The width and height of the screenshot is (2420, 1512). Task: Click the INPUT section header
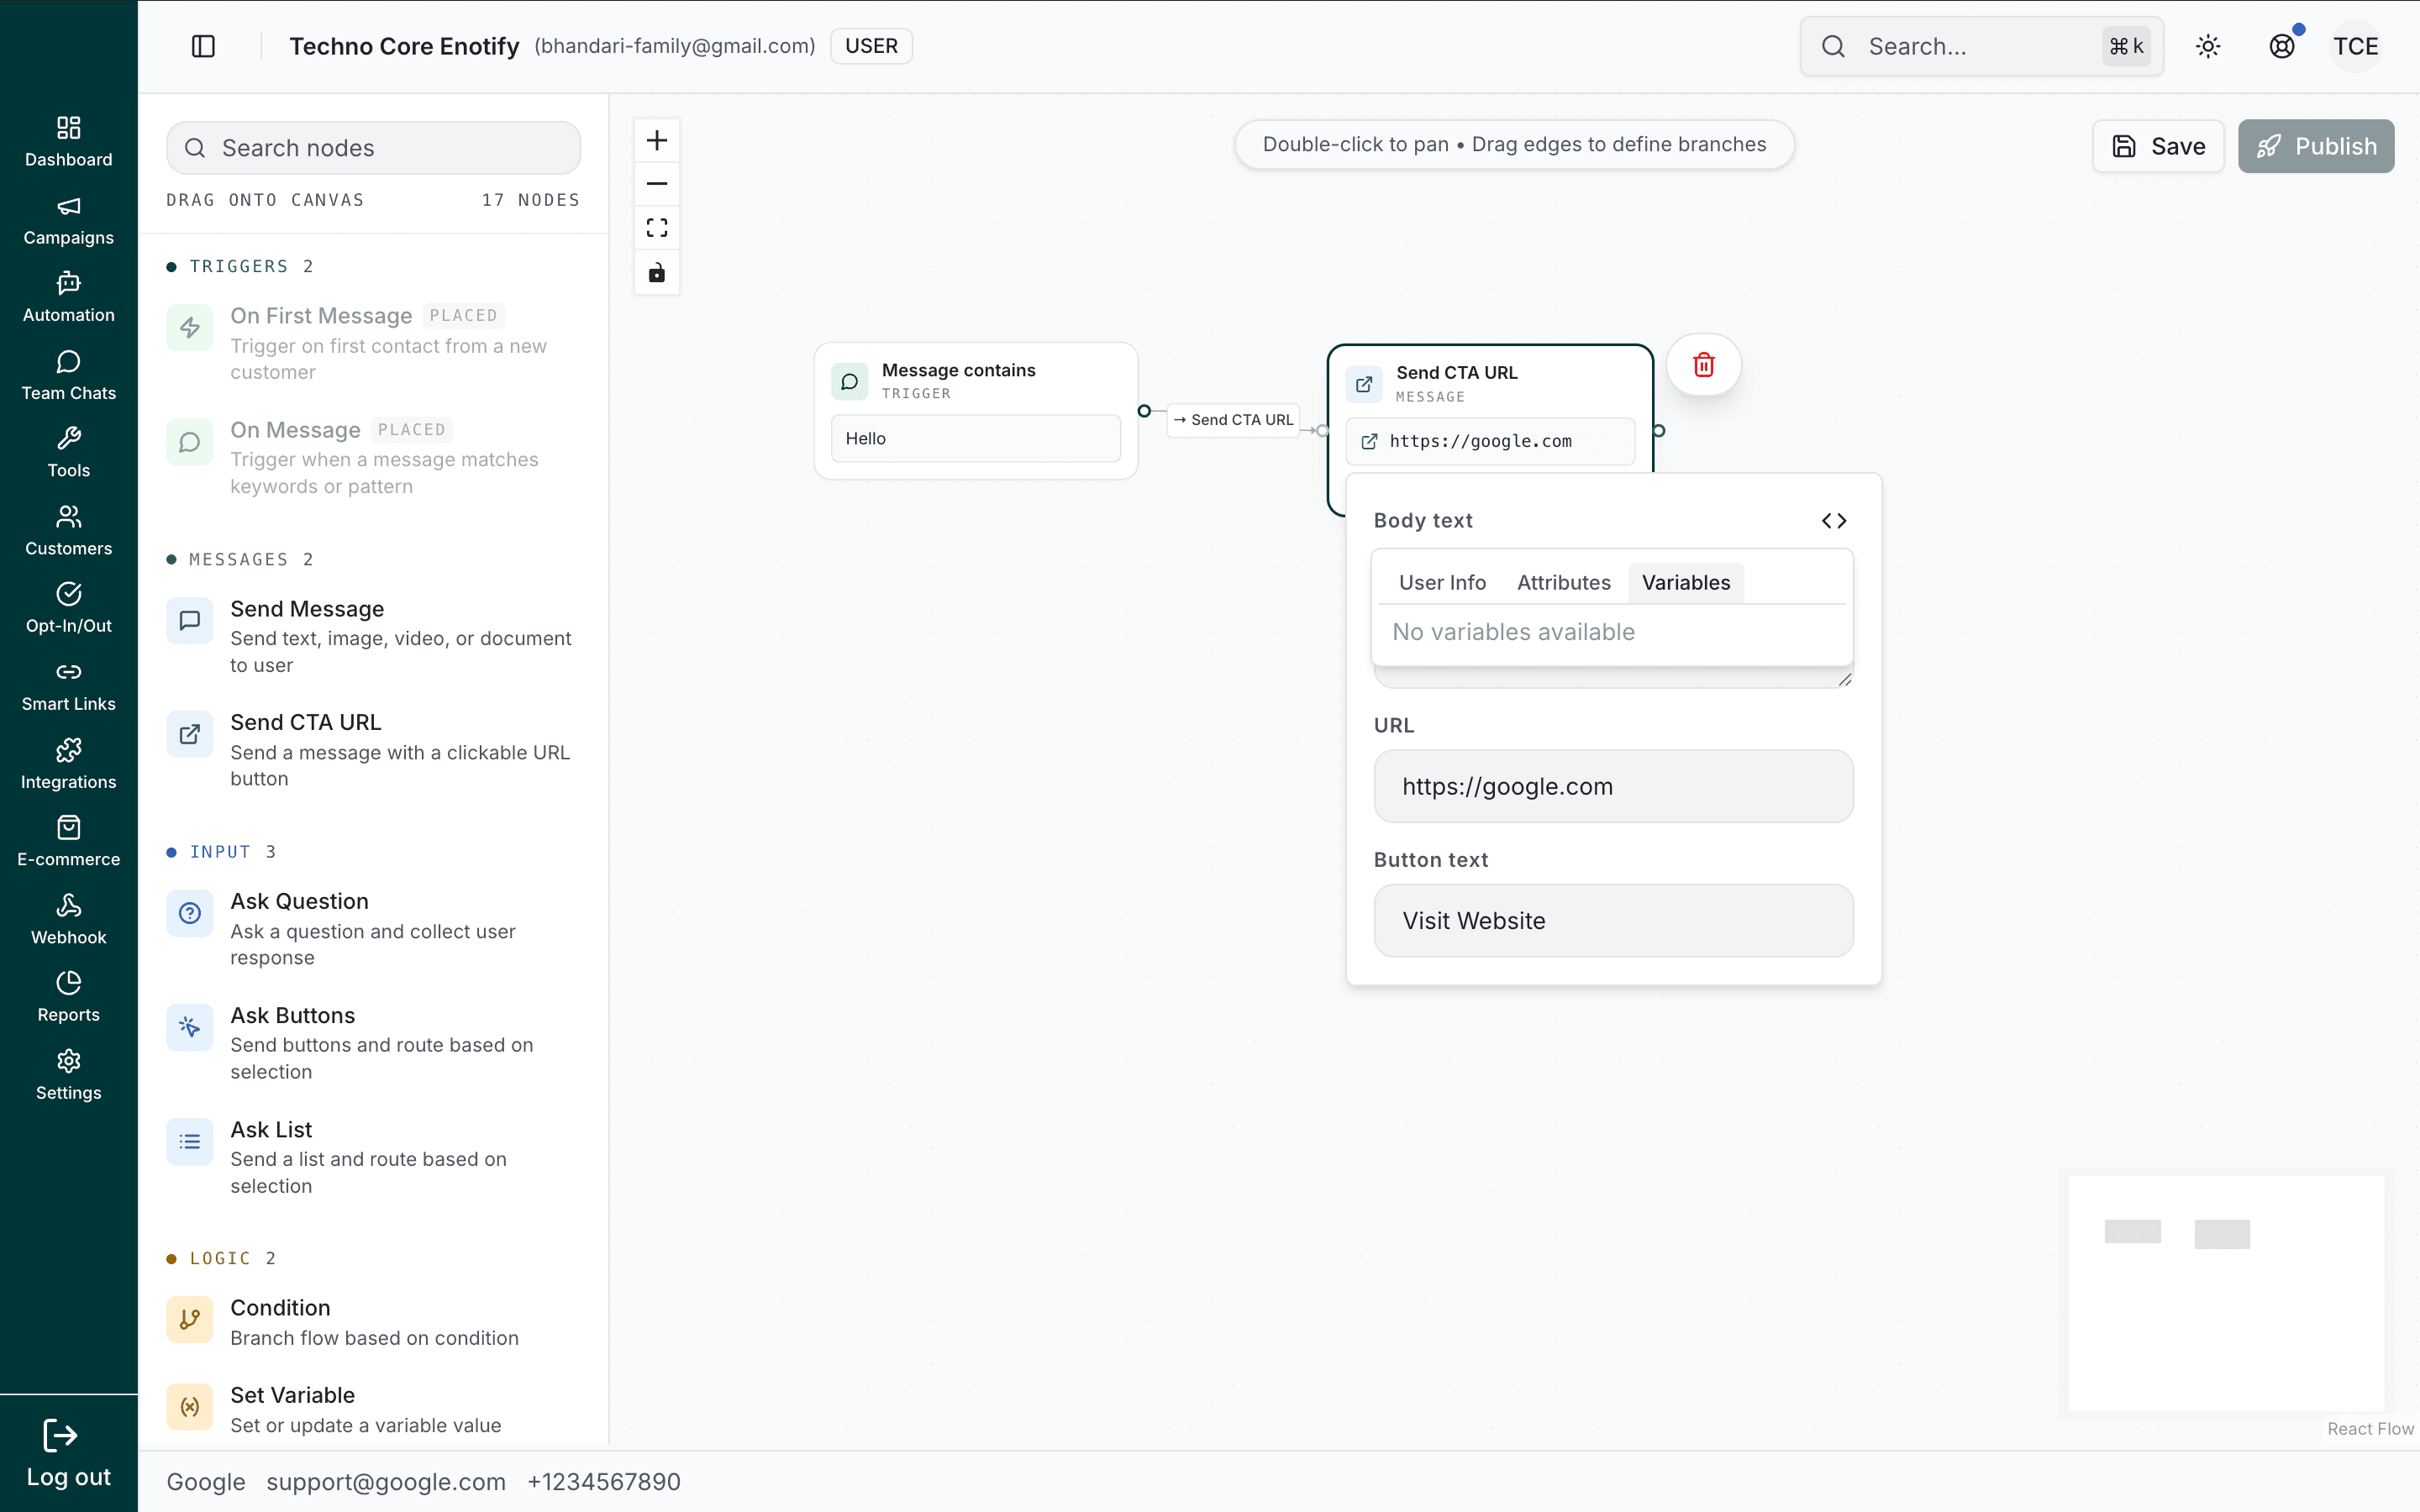[x=221, y=852]
